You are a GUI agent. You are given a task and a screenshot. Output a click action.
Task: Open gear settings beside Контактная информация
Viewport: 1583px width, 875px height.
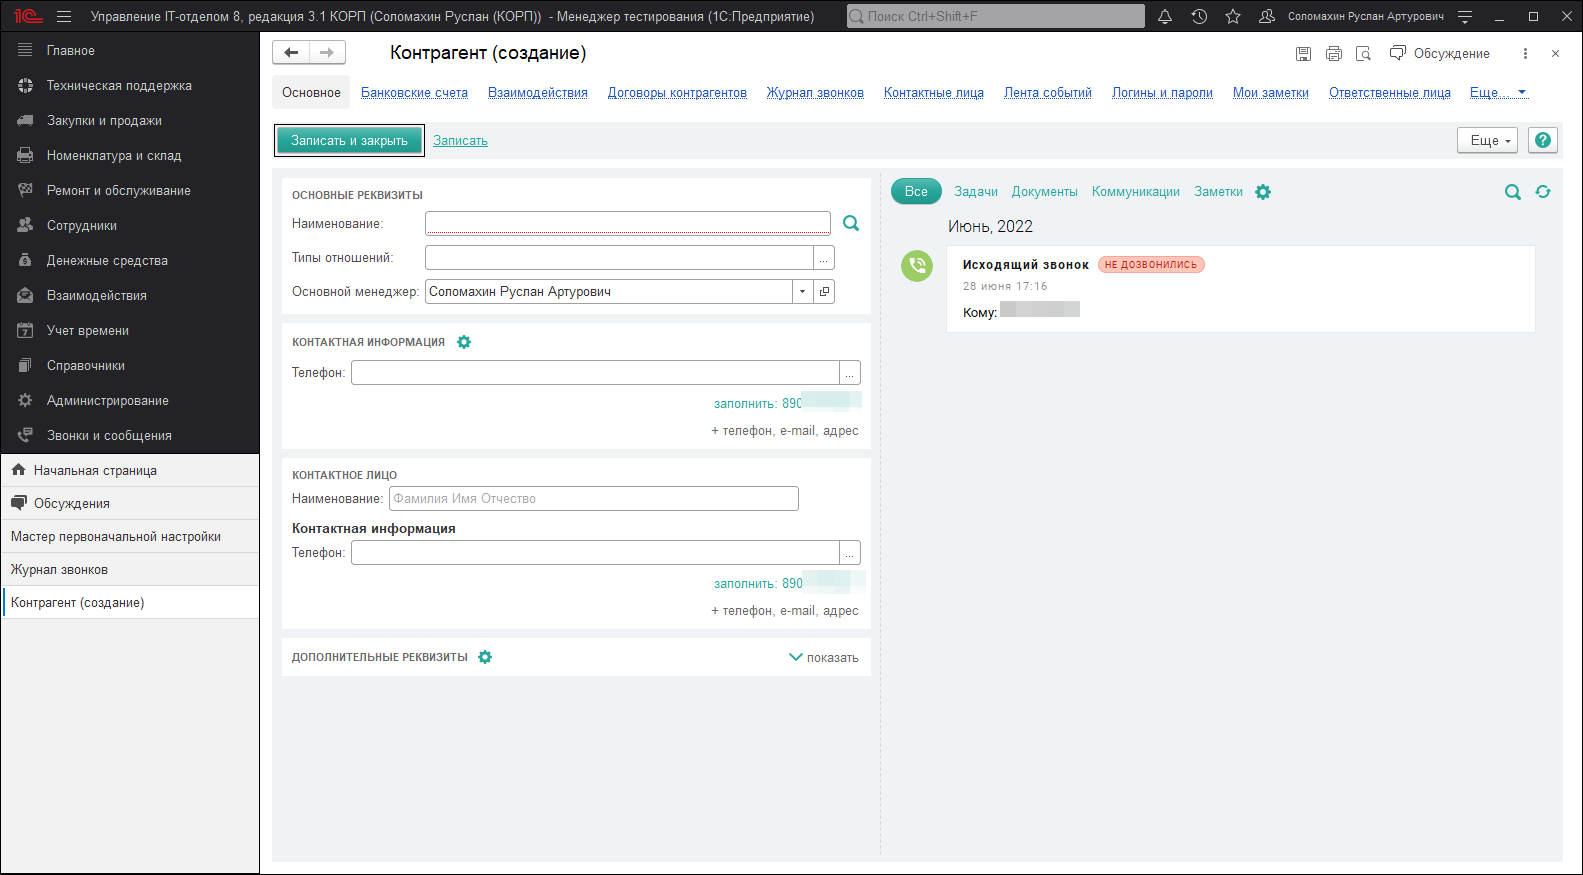pos(464,342)
